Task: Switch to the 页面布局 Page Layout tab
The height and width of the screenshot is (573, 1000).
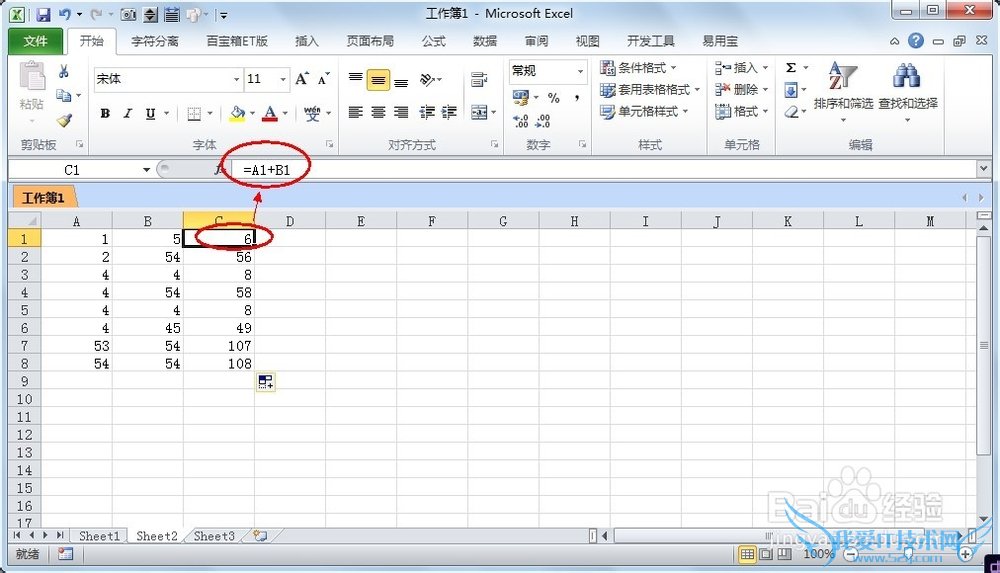Action: pyautogui.click(x=370, y=41)
